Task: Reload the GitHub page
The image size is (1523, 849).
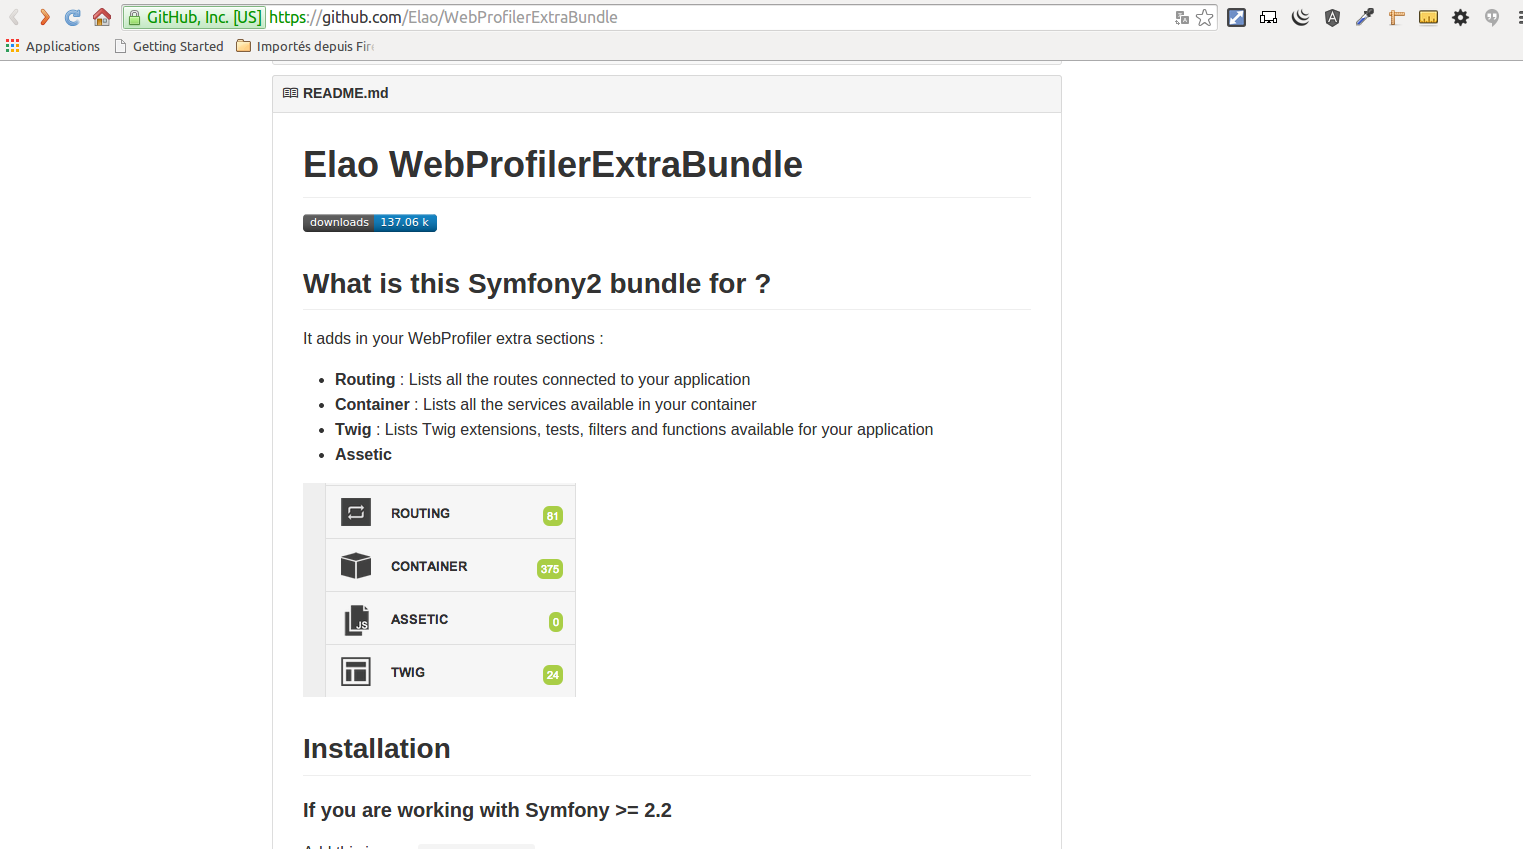Action: (x=72, y=17)
